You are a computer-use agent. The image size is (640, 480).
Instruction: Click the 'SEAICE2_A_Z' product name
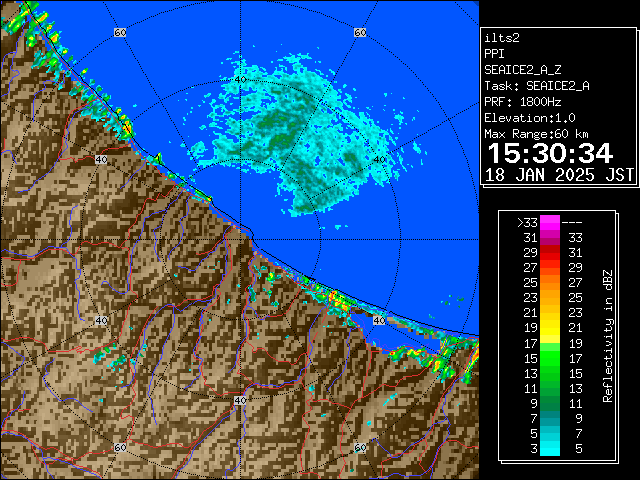tap(522, 70)
